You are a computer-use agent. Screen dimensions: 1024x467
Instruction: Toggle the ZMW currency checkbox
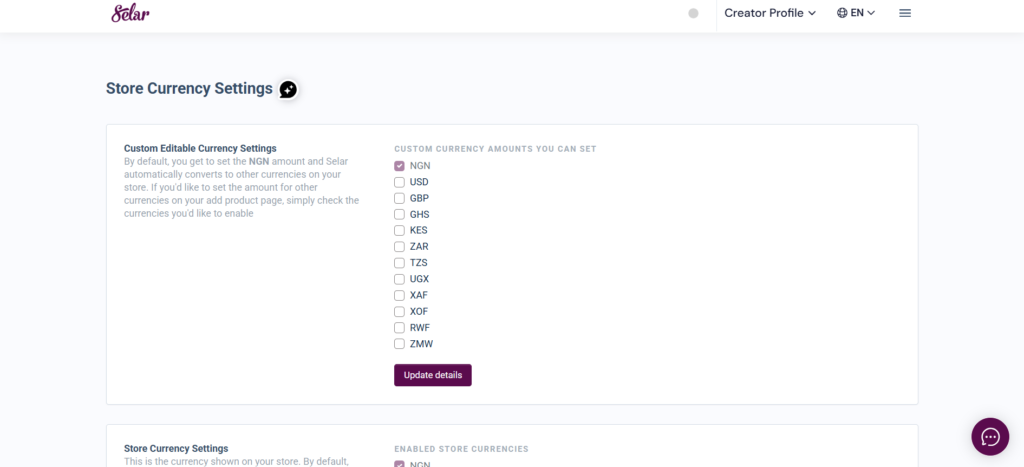click(x=399, y=343)
